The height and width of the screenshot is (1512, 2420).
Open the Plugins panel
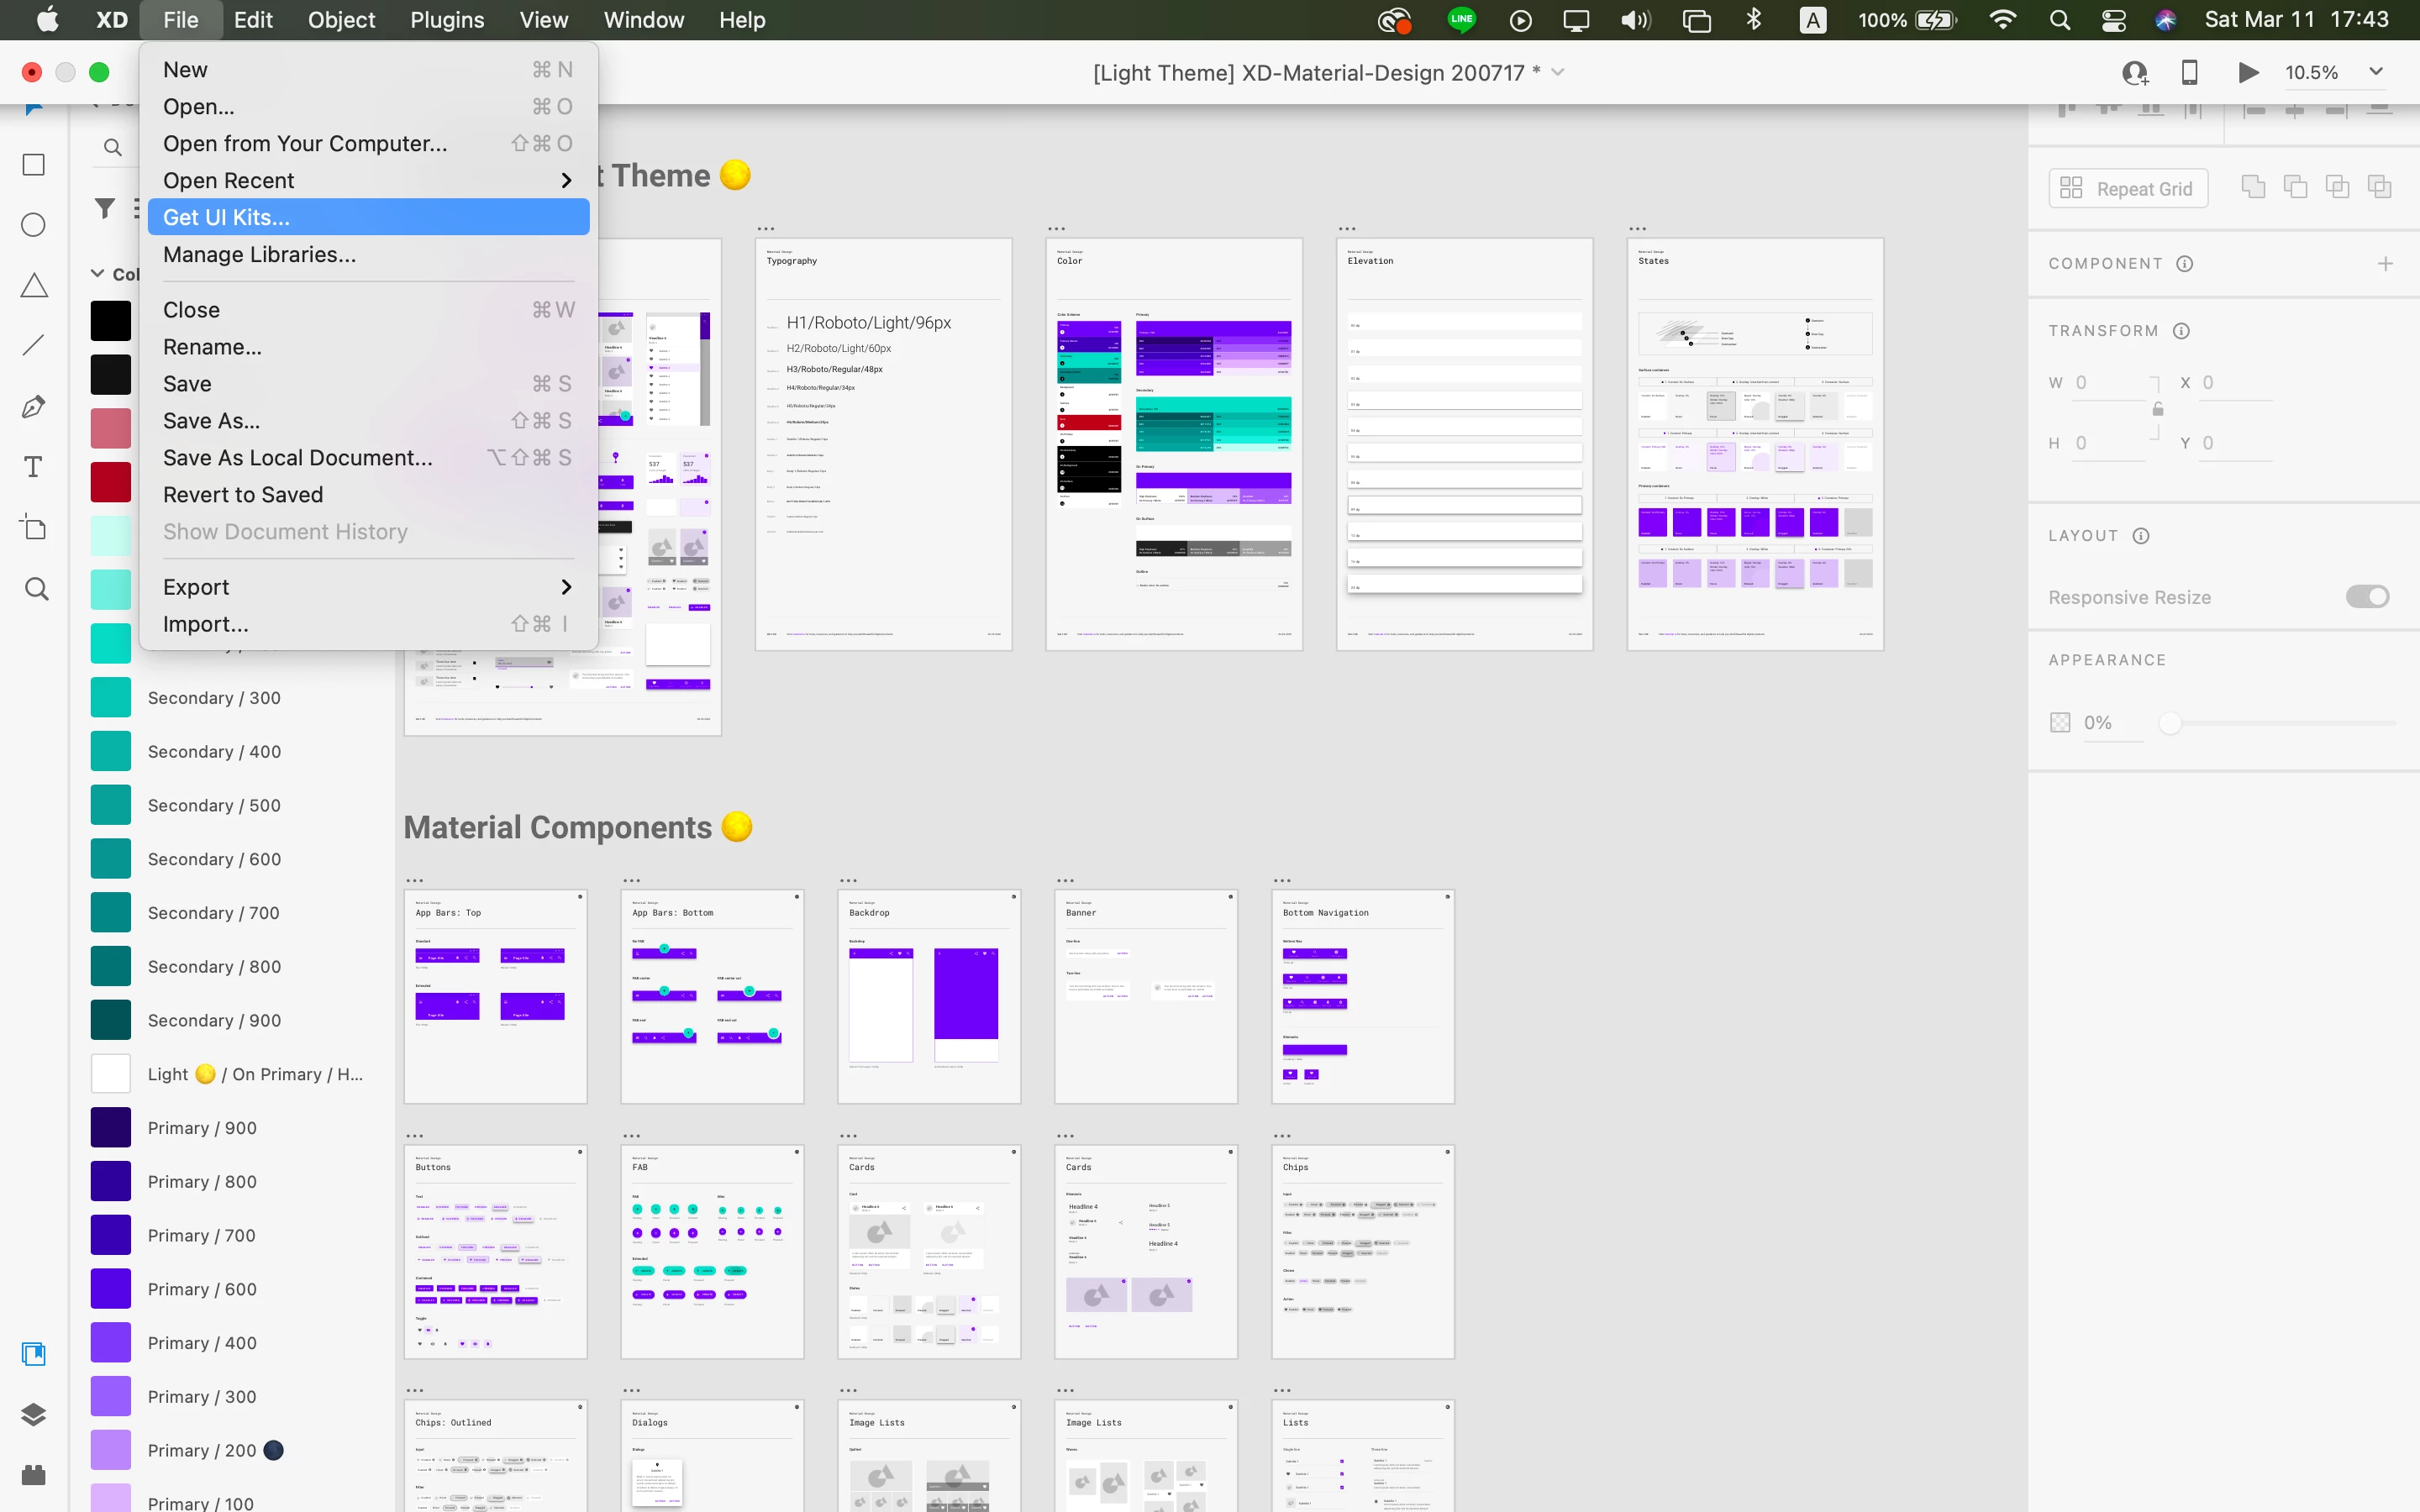pos(33,1474)
